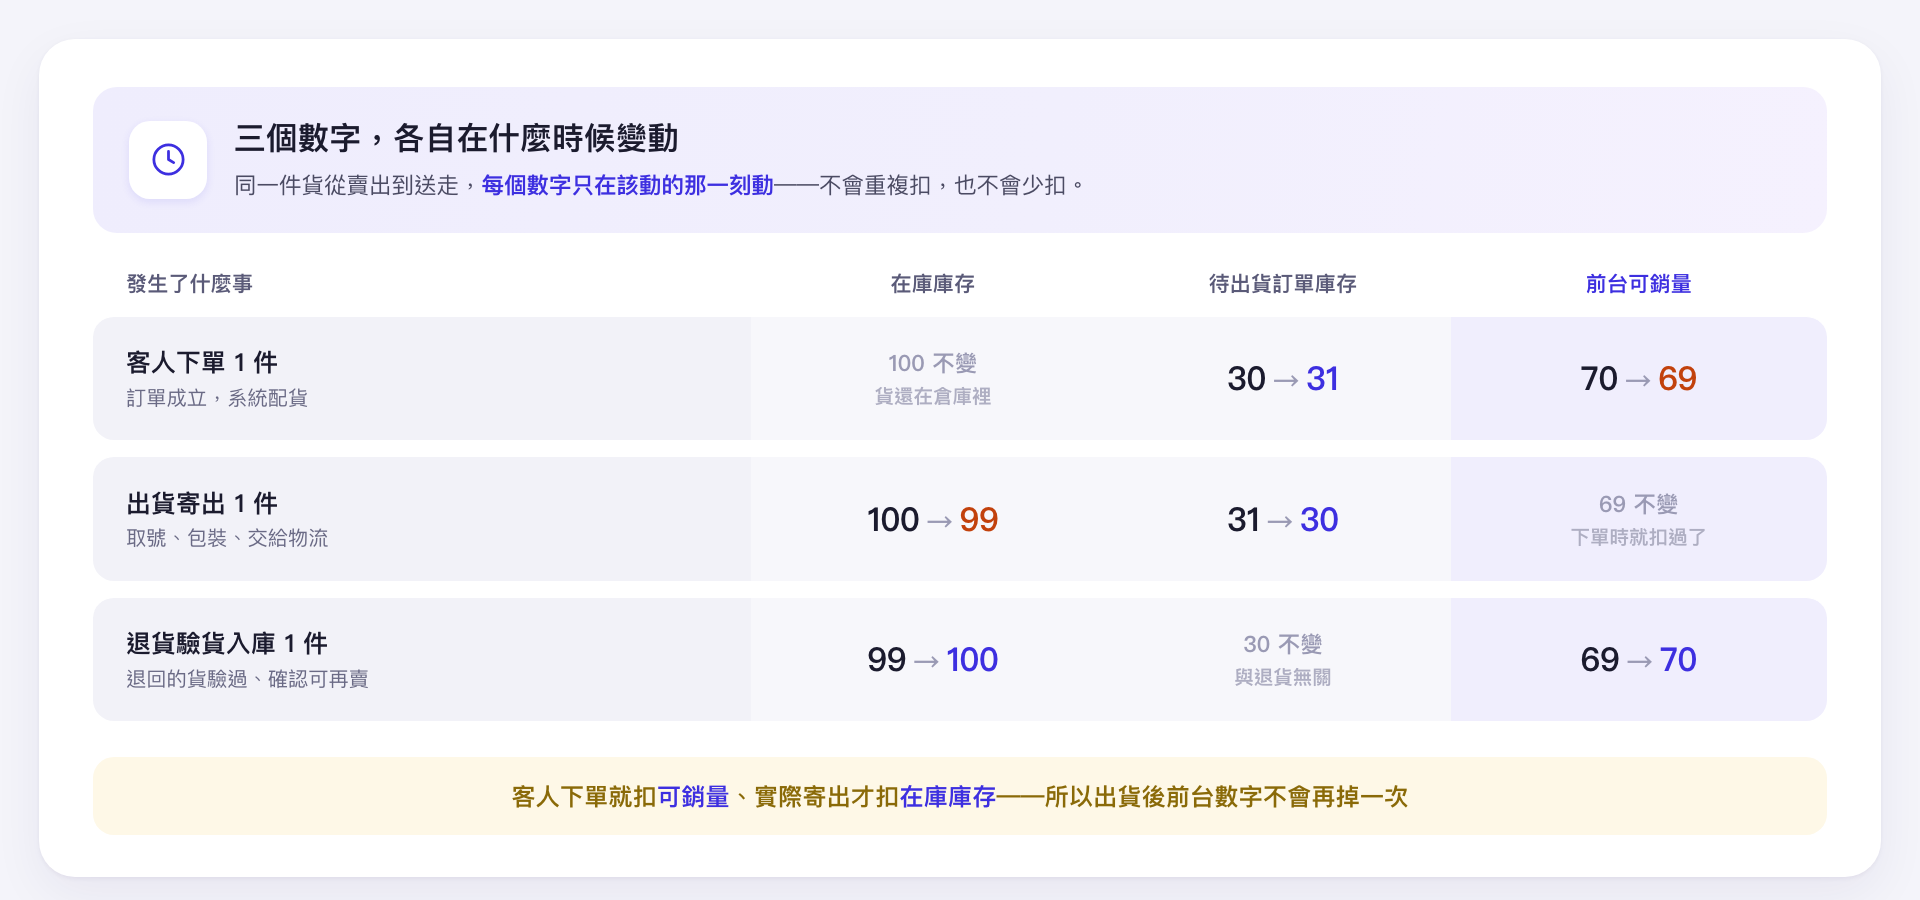Image resolution: width=1920 pixels, height=900 pixels.
Task: Click the value 99 → 100
Action: tap(932, 660)
